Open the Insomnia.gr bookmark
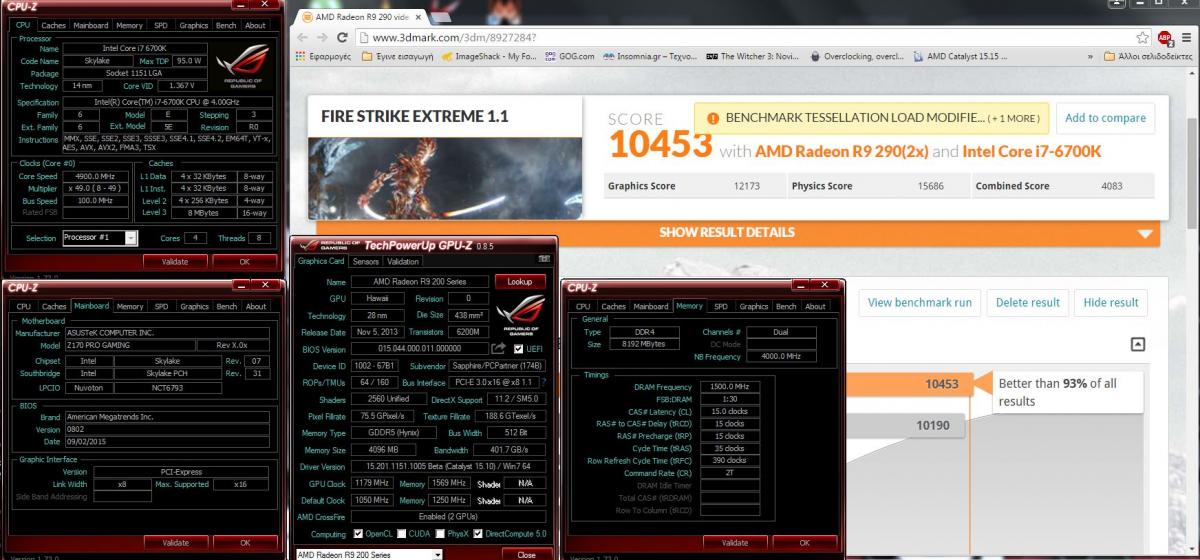 [650, 57]
